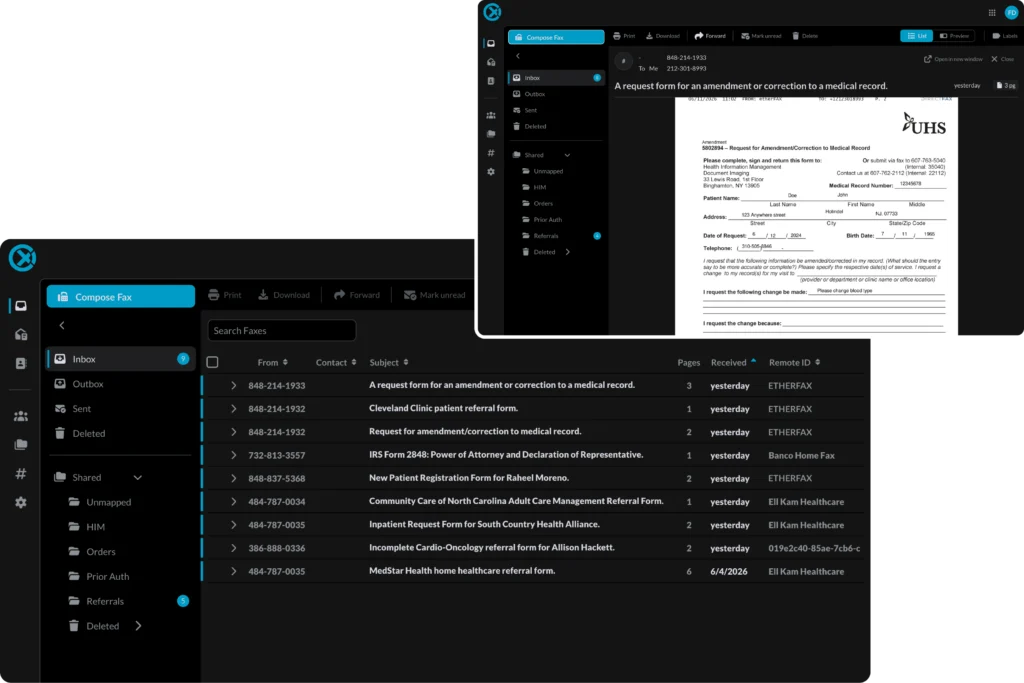Collapse the Shared folder chevron in the fax viewer window

pos(567,155)
